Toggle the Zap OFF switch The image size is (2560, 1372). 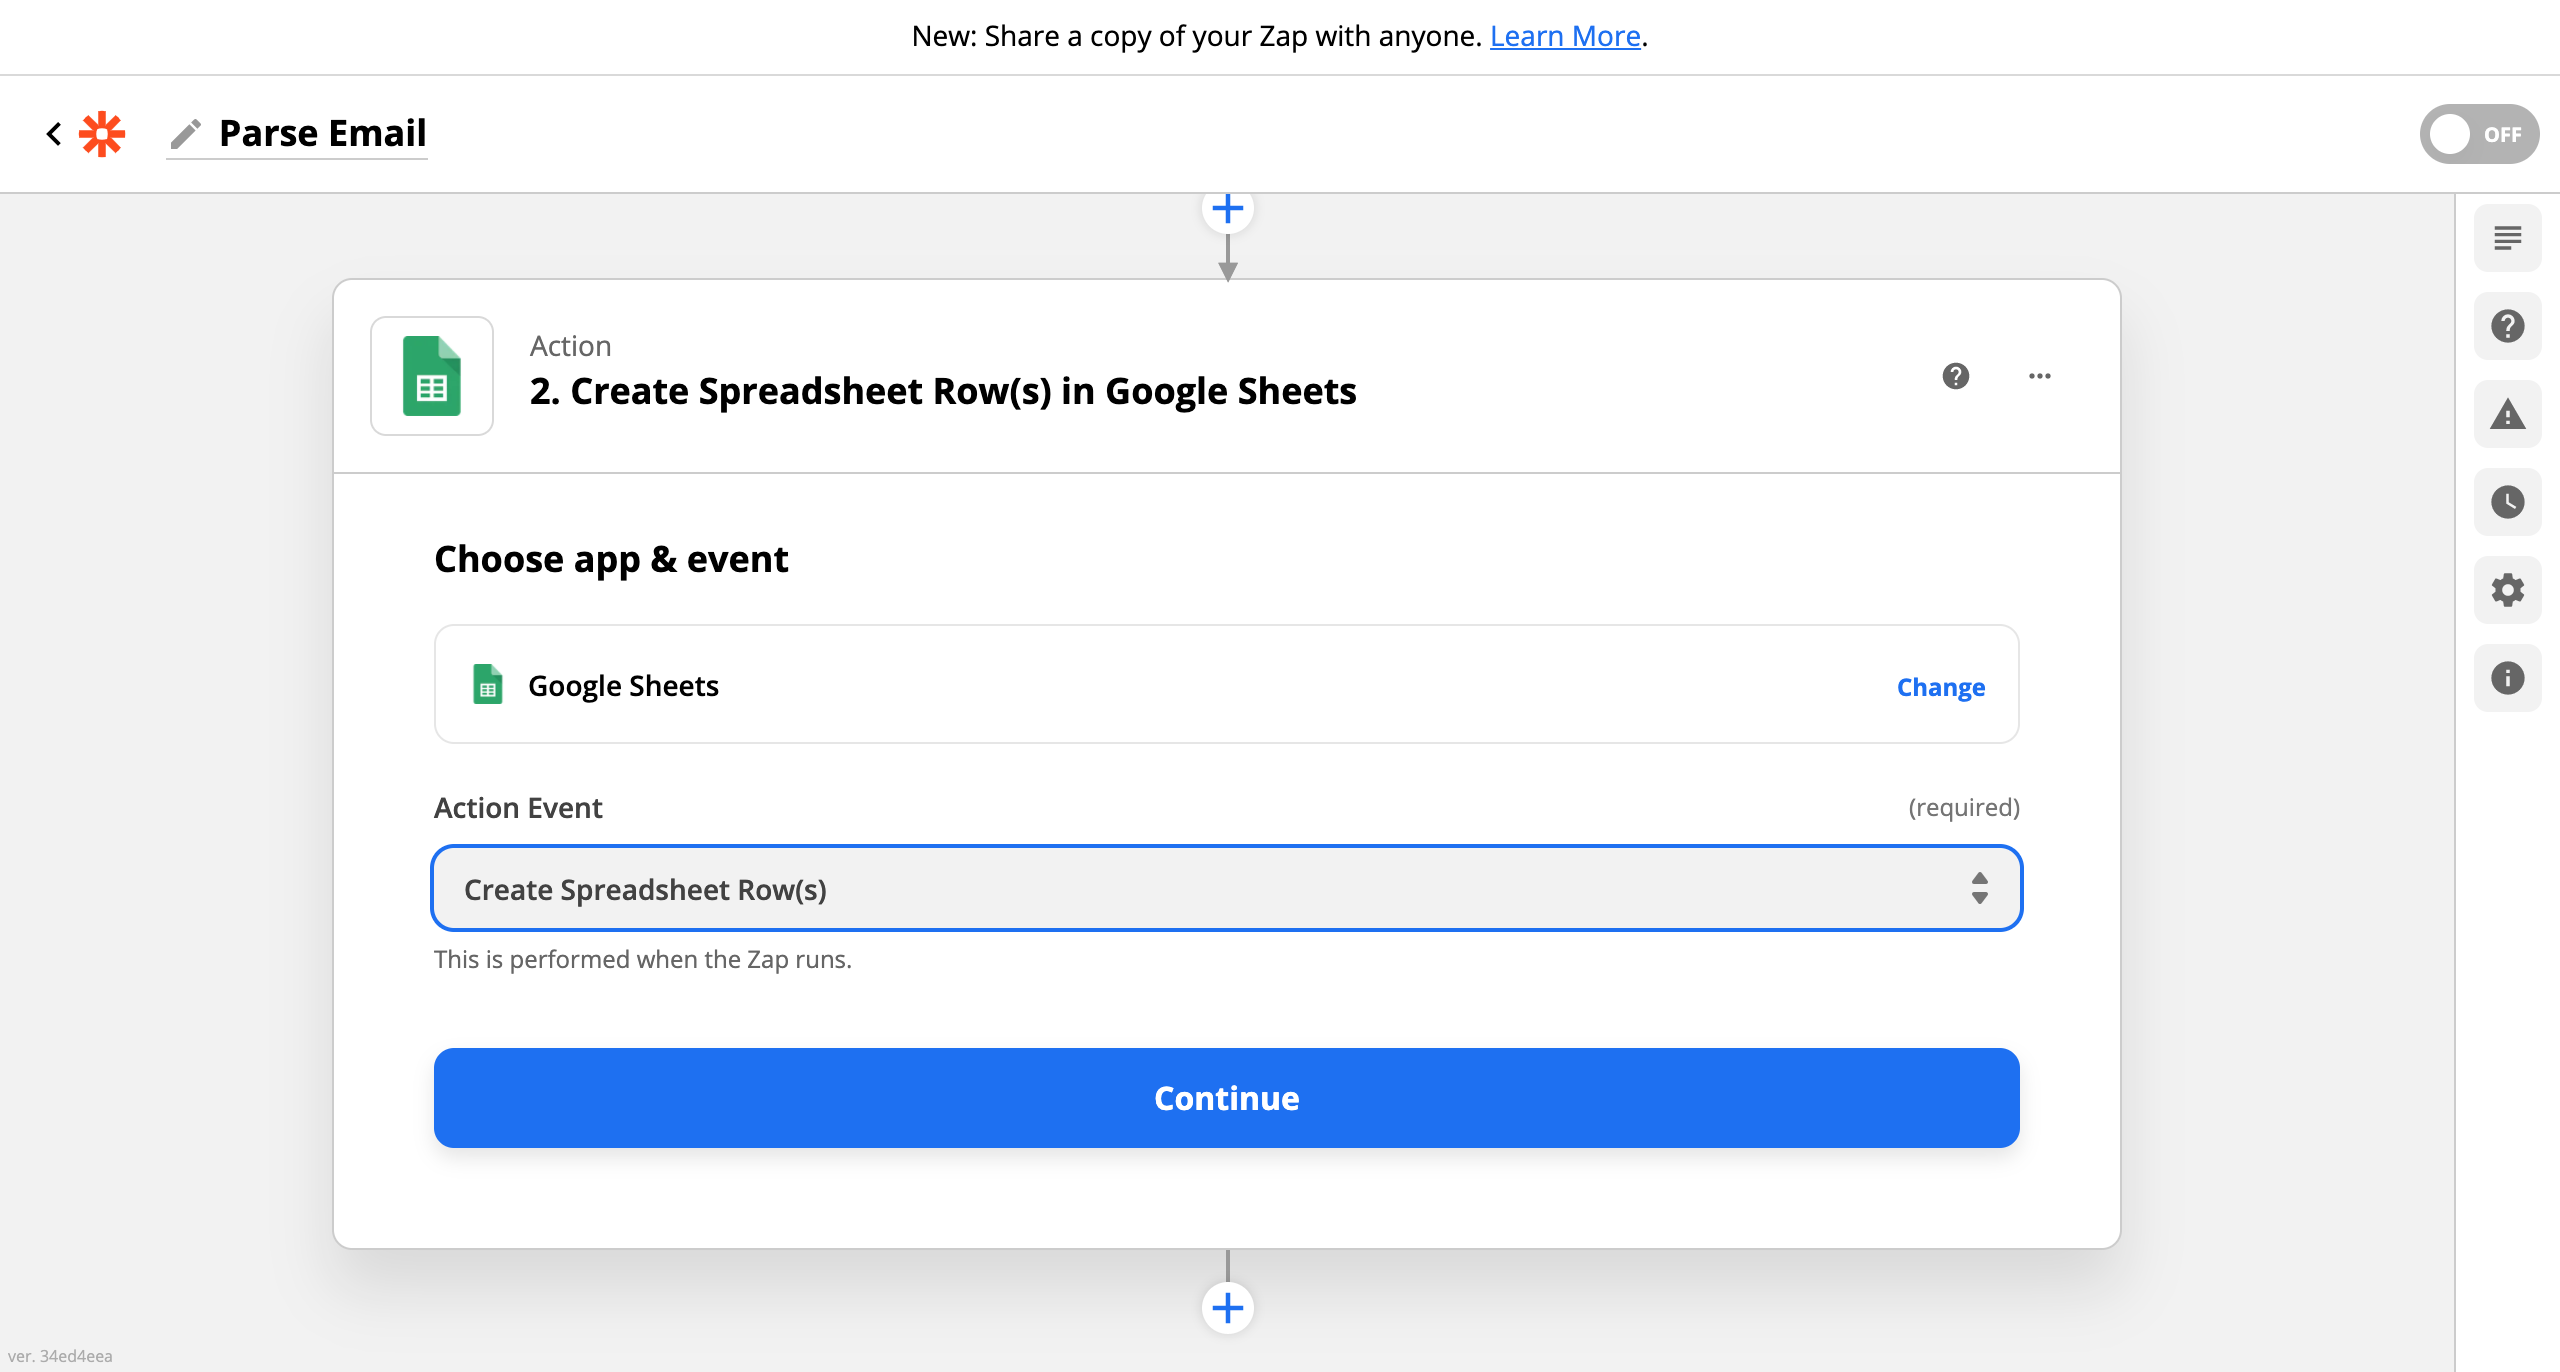click(2477, 134)
